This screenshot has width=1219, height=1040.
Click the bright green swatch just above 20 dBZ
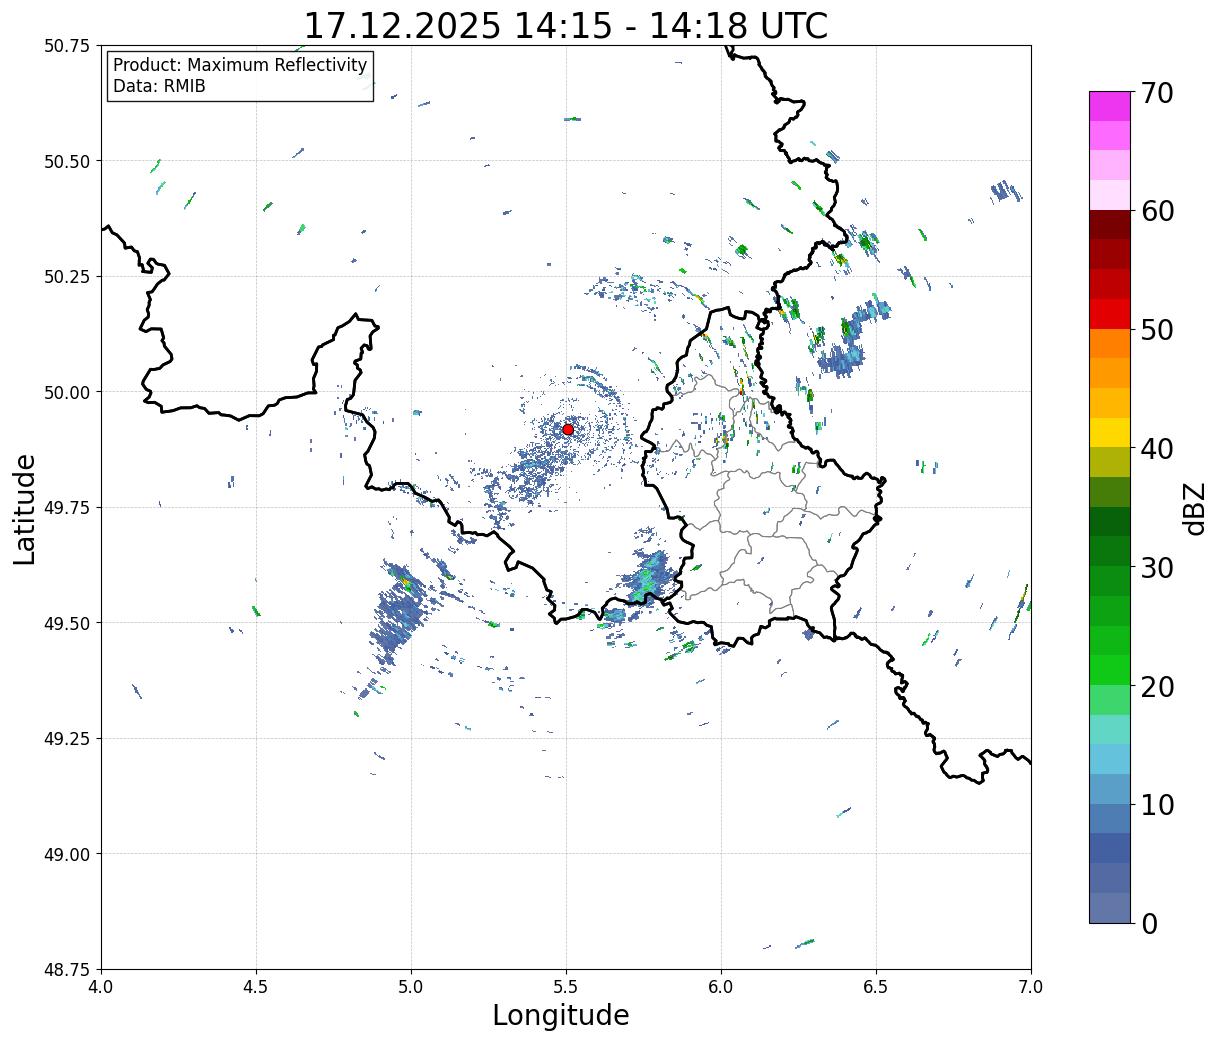[1110, 670]
